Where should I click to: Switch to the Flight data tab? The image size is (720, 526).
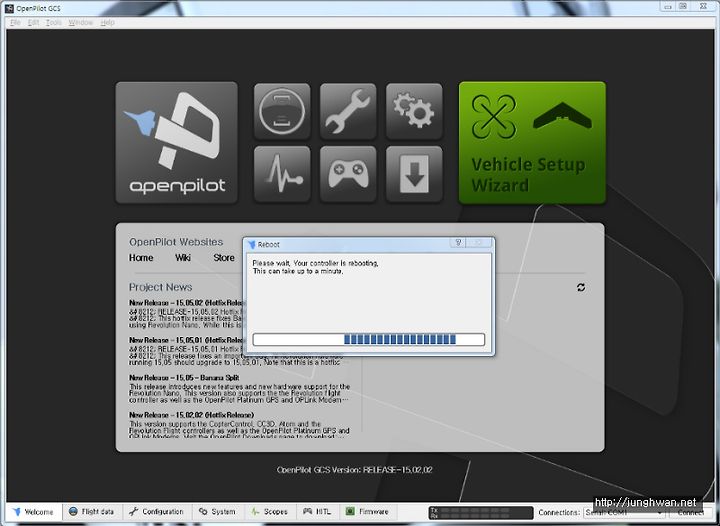pos(92,511)
